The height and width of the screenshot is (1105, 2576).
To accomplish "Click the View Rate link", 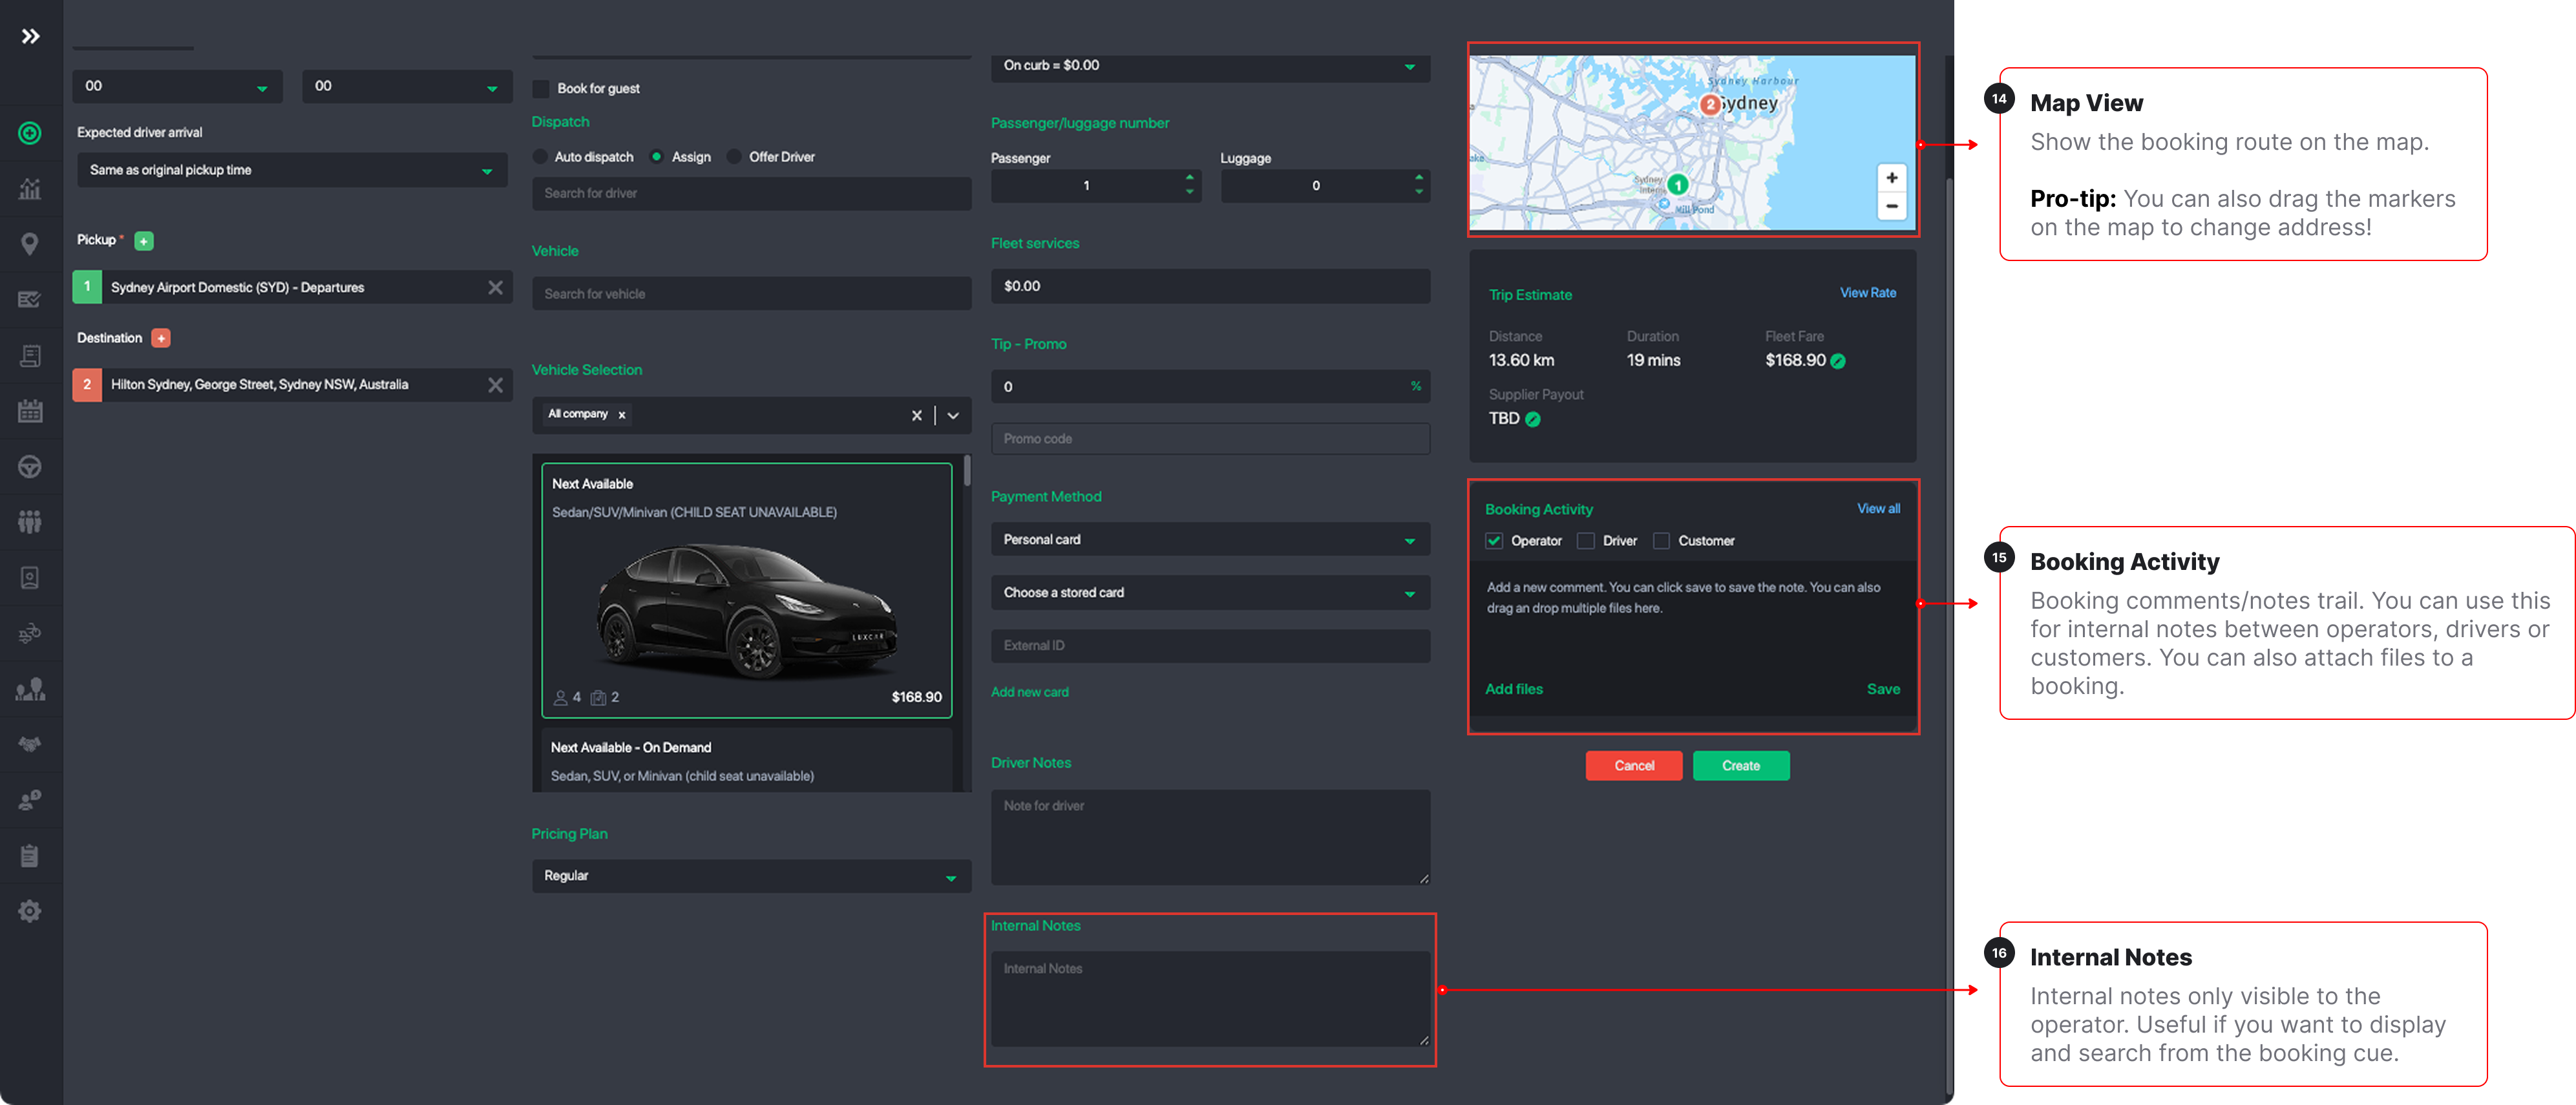I will 1867,293.
